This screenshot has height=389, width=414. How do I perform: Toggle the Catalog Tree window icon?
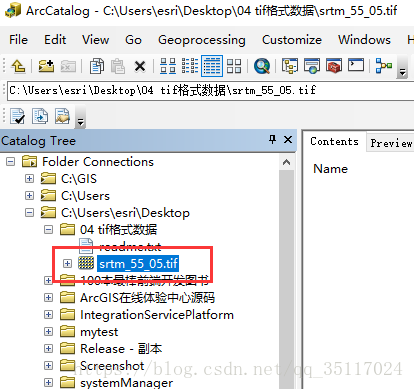[290, 66]
